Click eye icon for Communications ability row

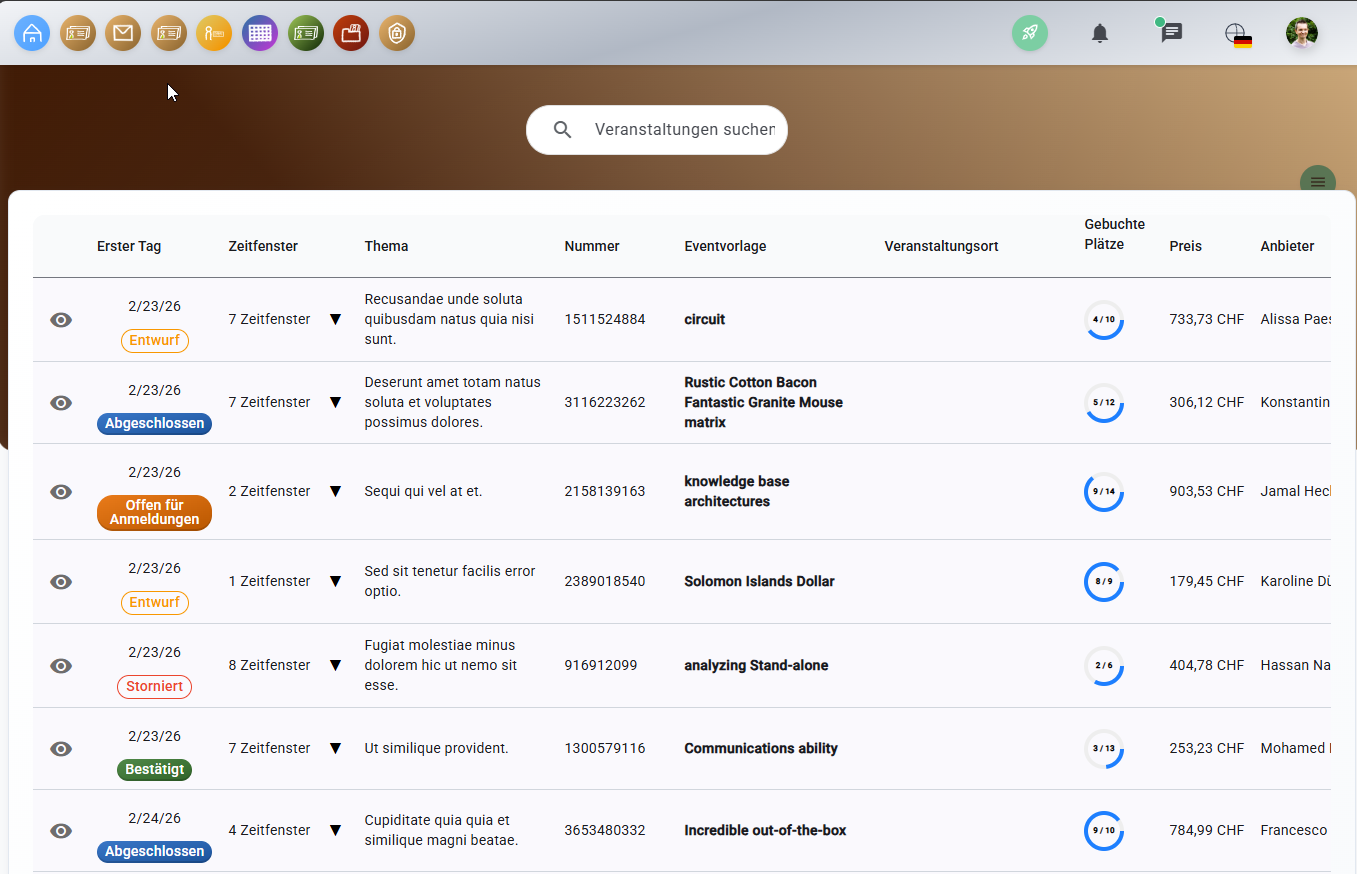[61, 749]
